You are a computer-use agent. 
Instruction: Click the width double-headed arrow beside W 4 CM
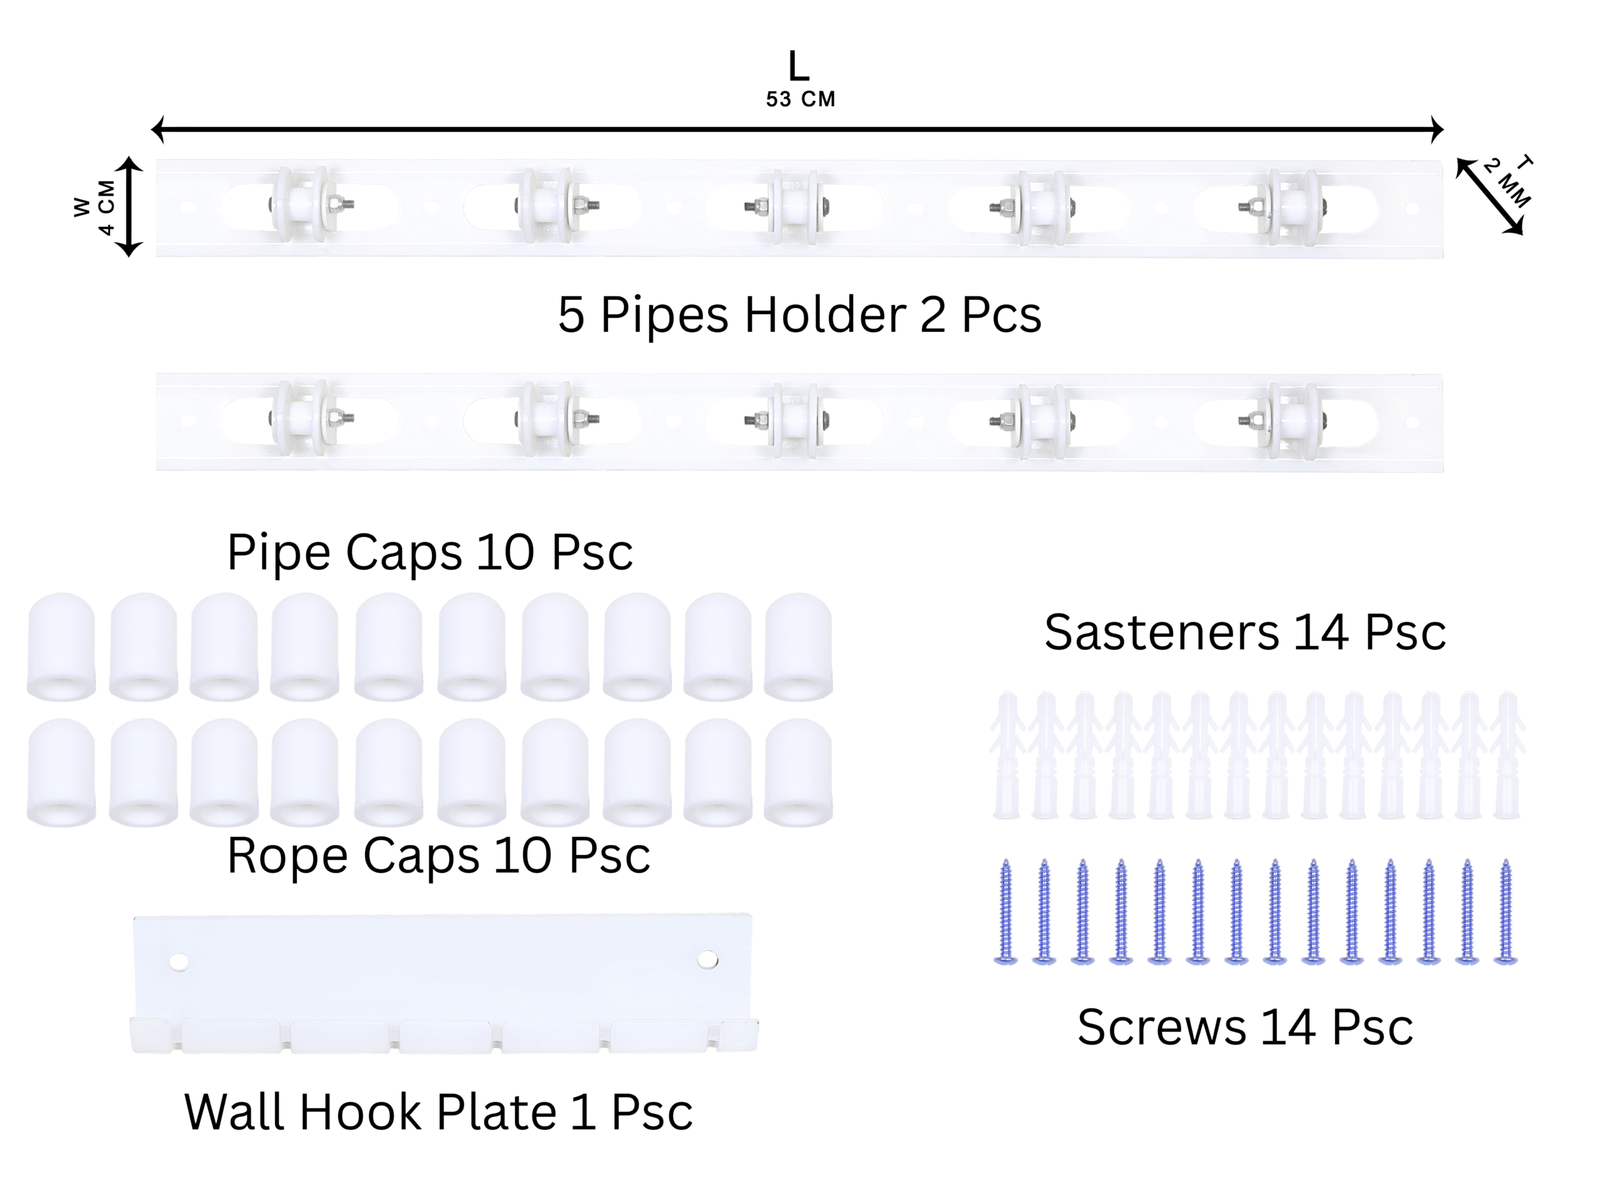(x=129, y=207)
